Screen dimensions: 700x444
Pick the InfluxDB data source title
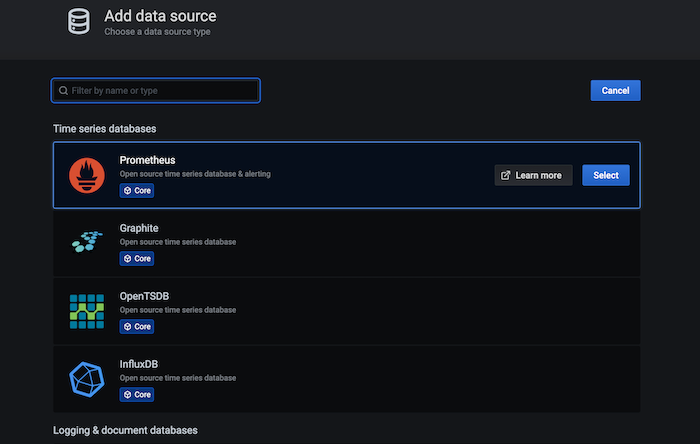coord(142,364)
